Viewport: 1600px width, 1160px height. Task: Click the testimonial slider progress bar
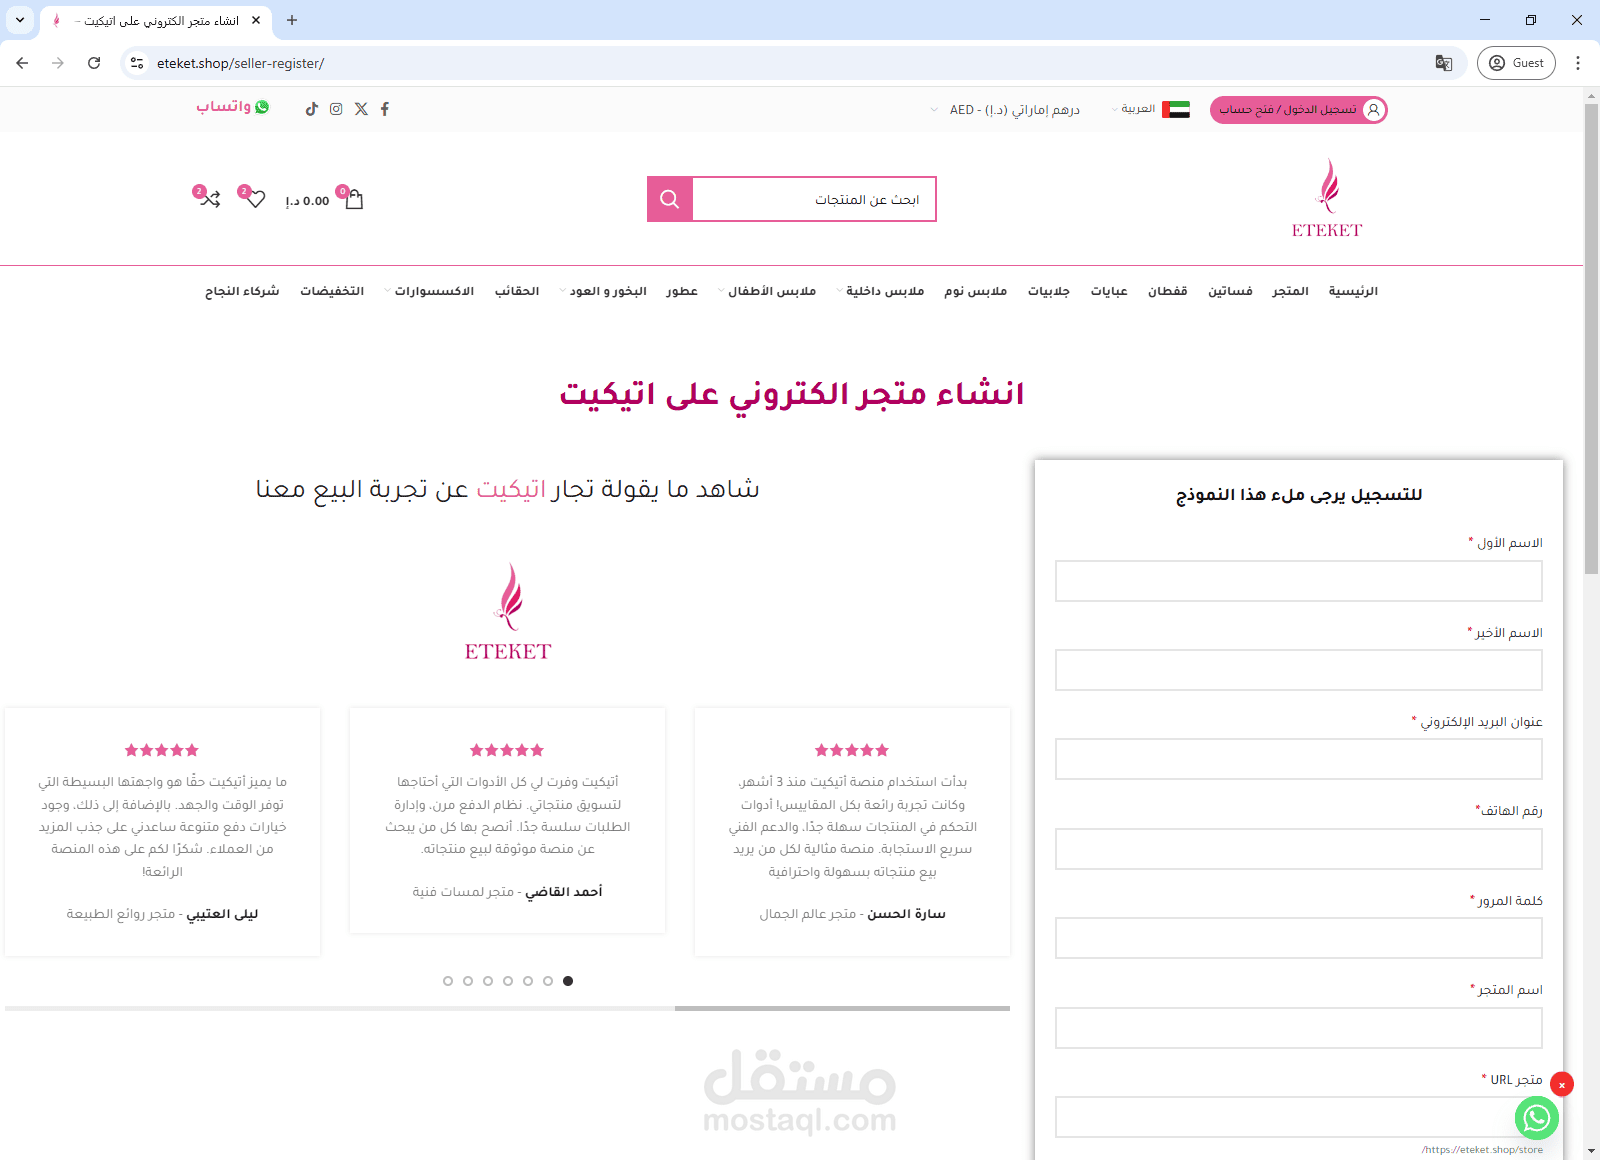(507, 1008)
